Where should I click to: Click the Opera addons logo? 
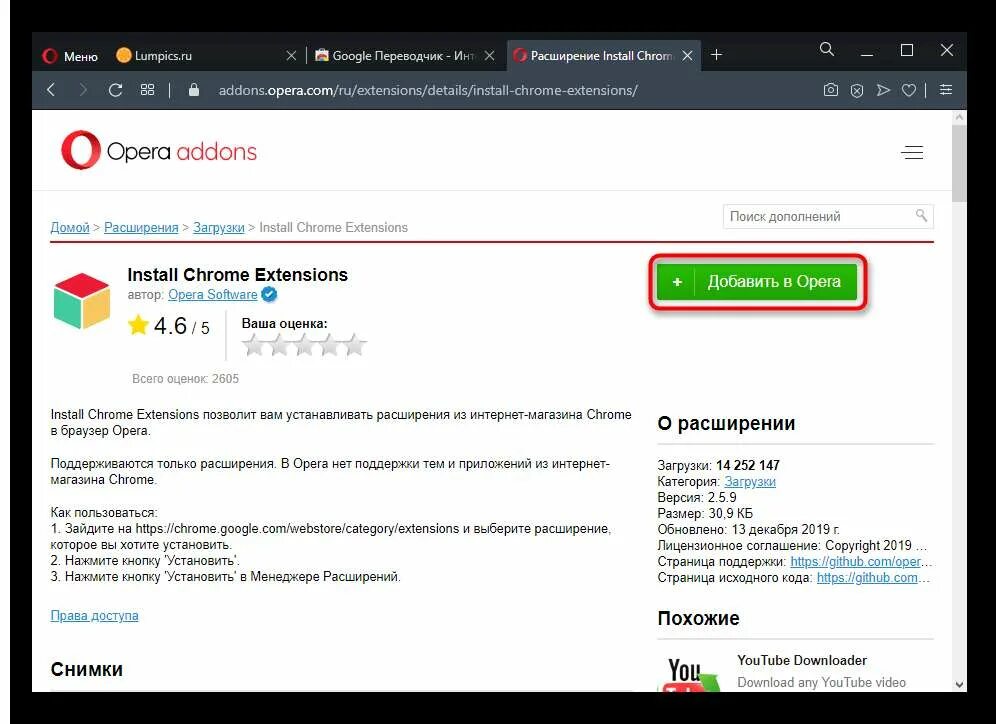coord(159,150)
